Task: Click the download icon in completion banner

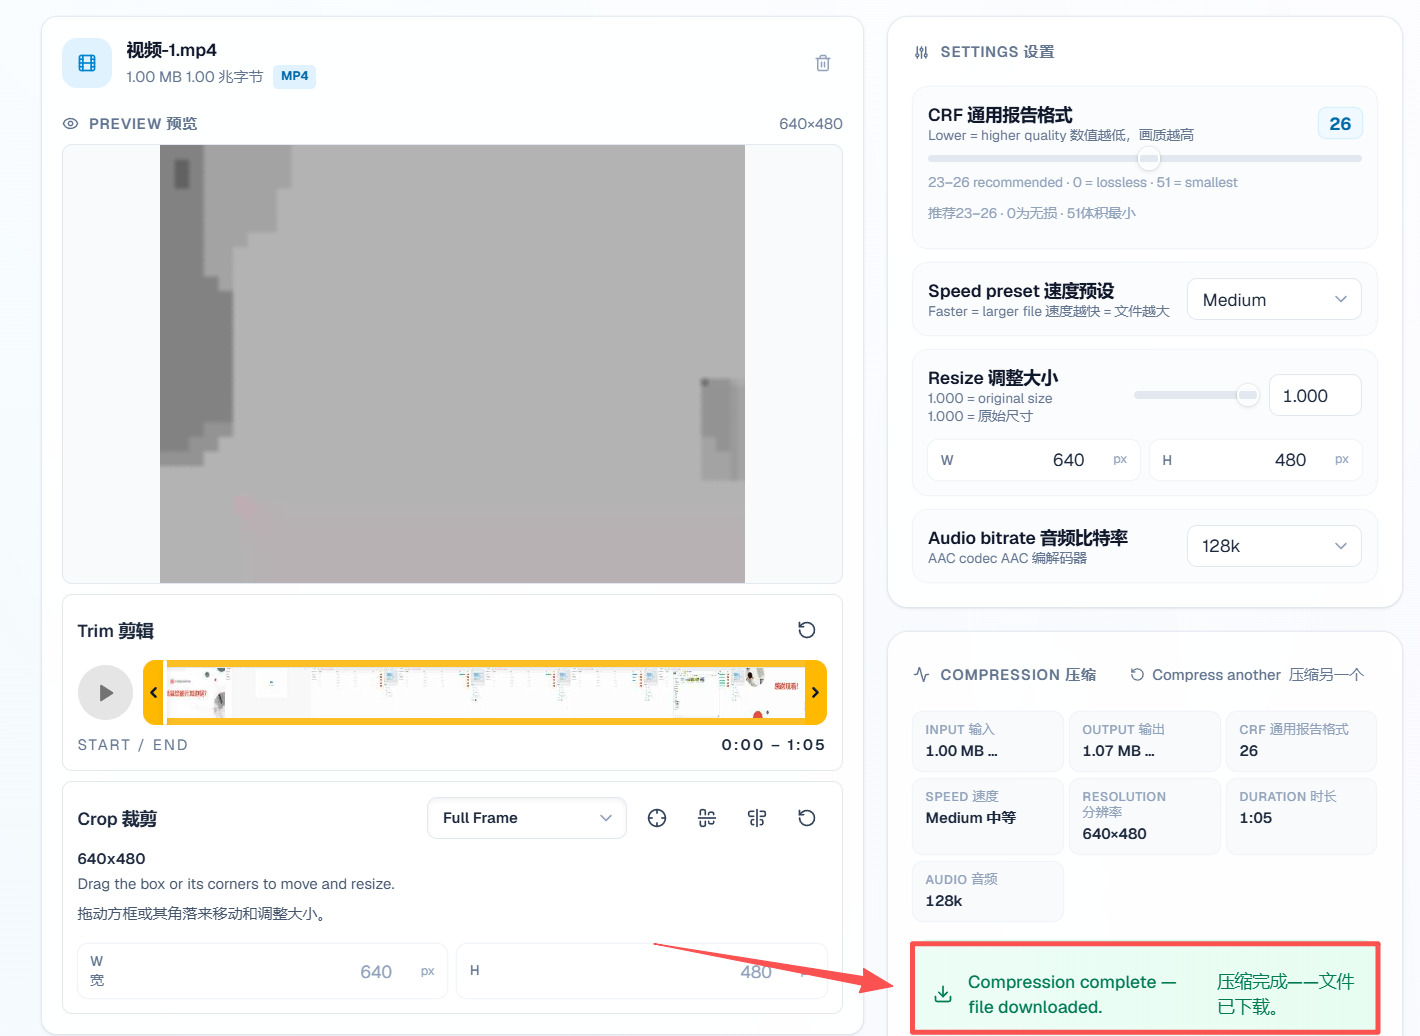Action: click(943, 994)
